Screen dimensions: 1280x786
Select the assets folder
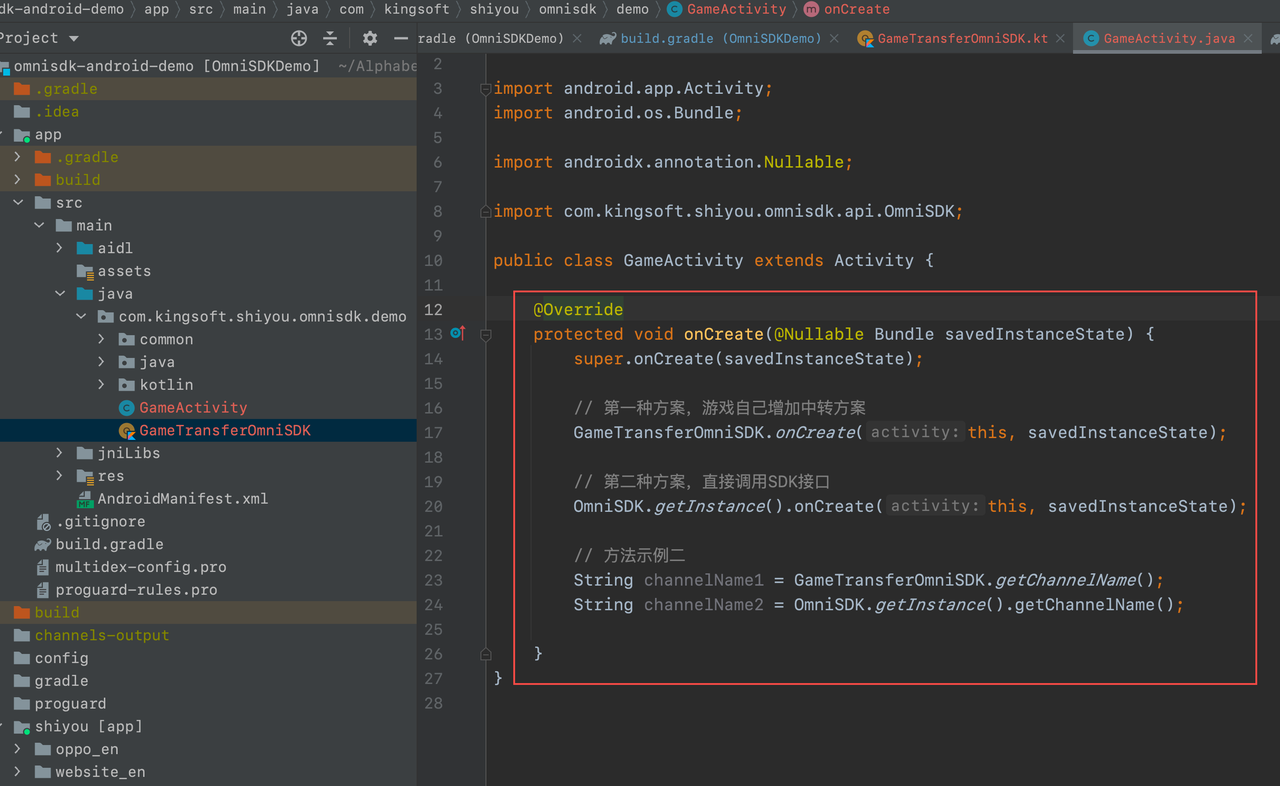click(124, 271)
